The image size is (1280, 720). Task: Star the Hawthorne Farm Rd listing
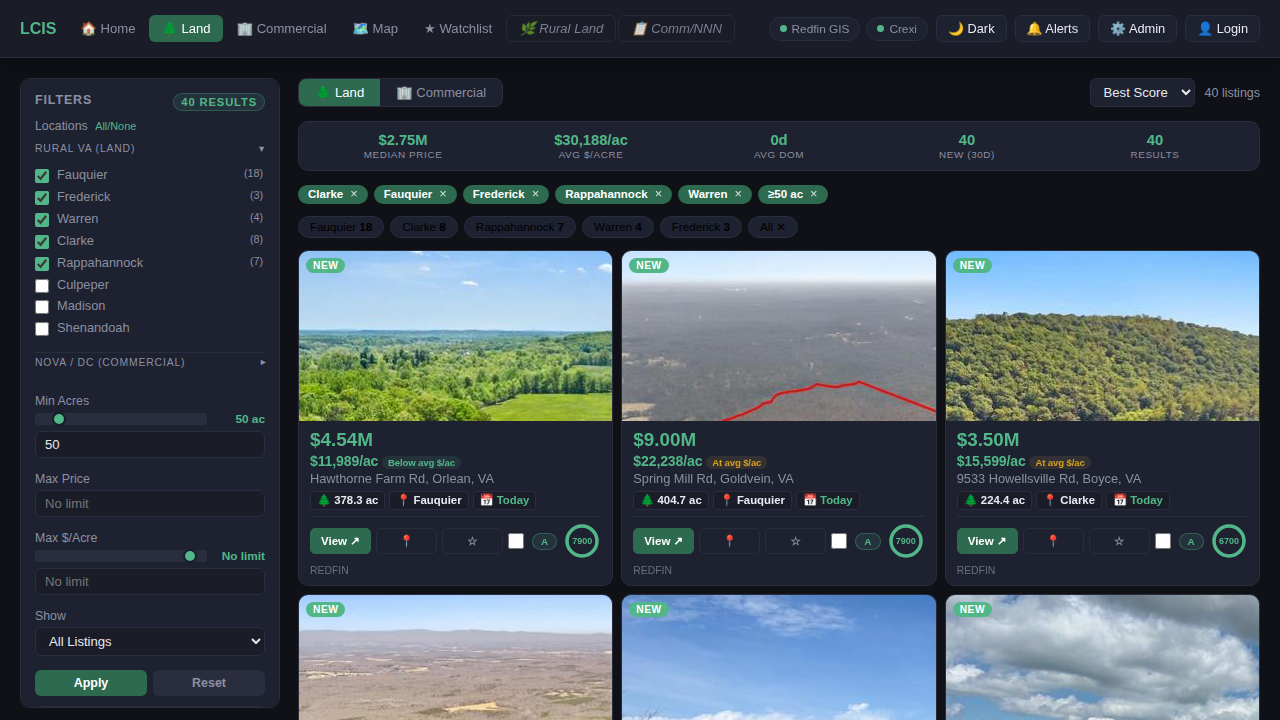tap(472, 541)
